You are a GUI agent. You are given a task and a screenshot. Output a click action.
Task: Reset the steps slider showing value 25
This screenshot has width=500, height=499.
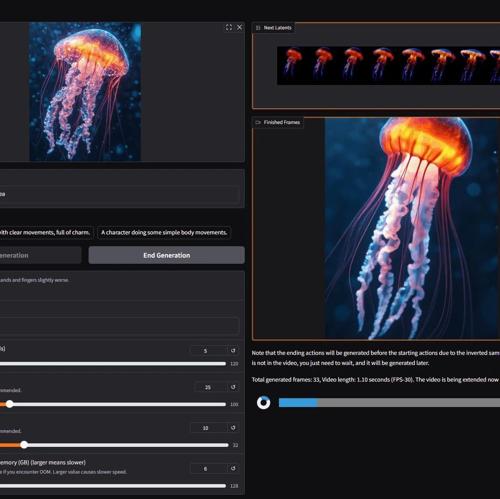[x=233, y=387]
